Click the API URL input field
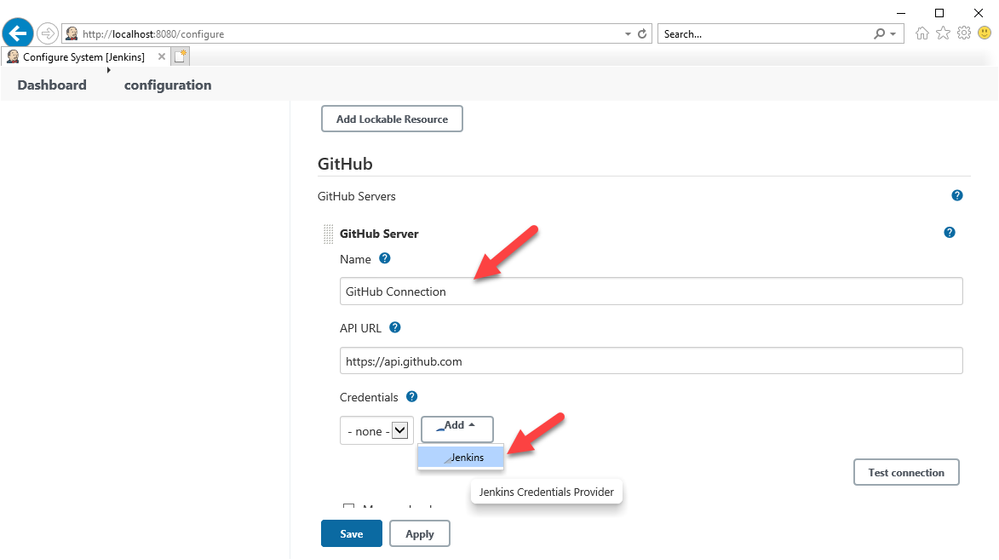Screen dimensions: 999x560 pyautogui.click(x=651, y=361)
